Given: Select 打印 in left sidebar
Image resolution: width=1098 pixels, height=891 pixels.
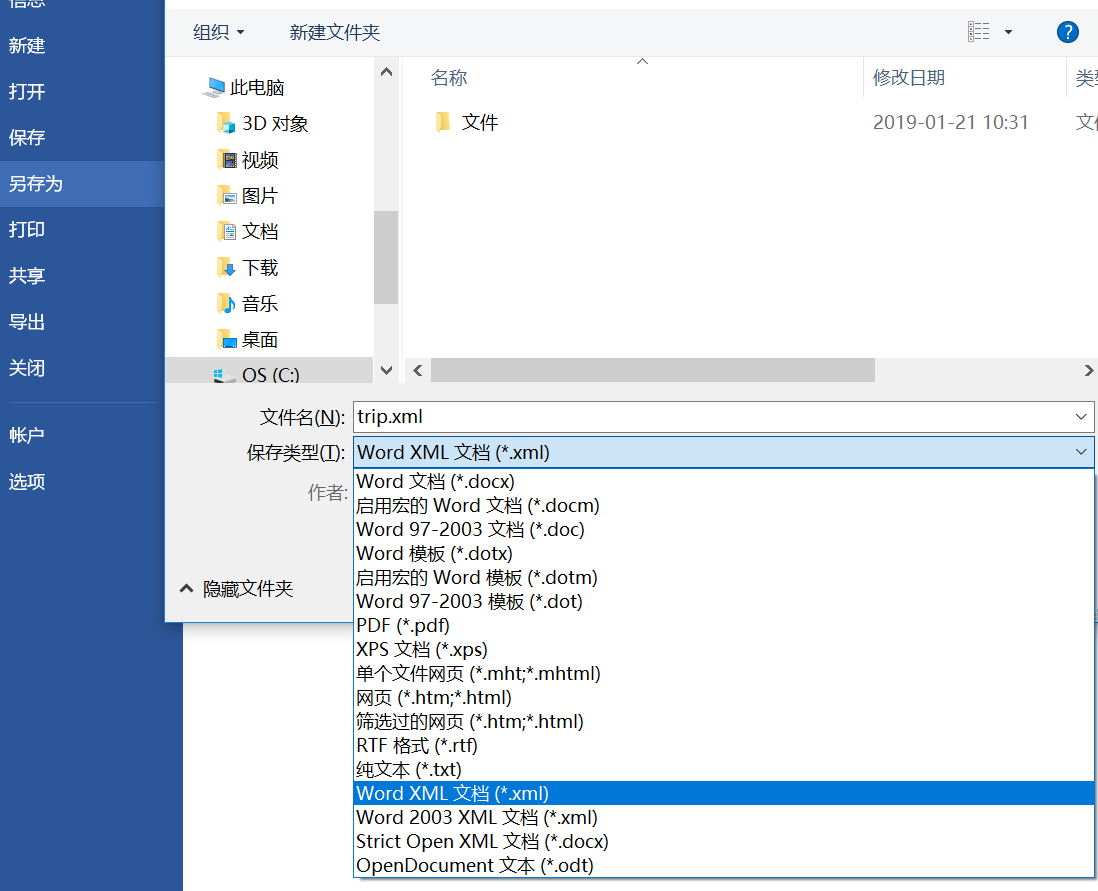Looking at the screenshot, I should 27,229.
